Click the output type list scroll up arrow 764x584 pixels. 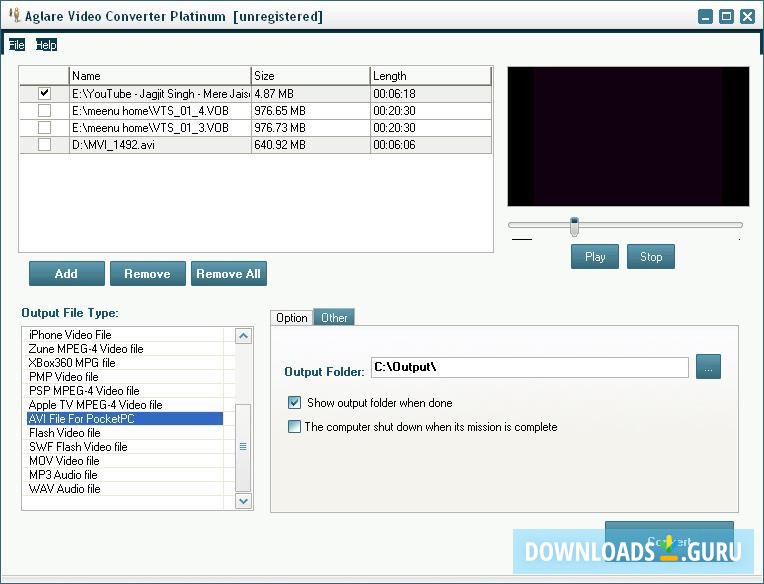pos(244,336)
